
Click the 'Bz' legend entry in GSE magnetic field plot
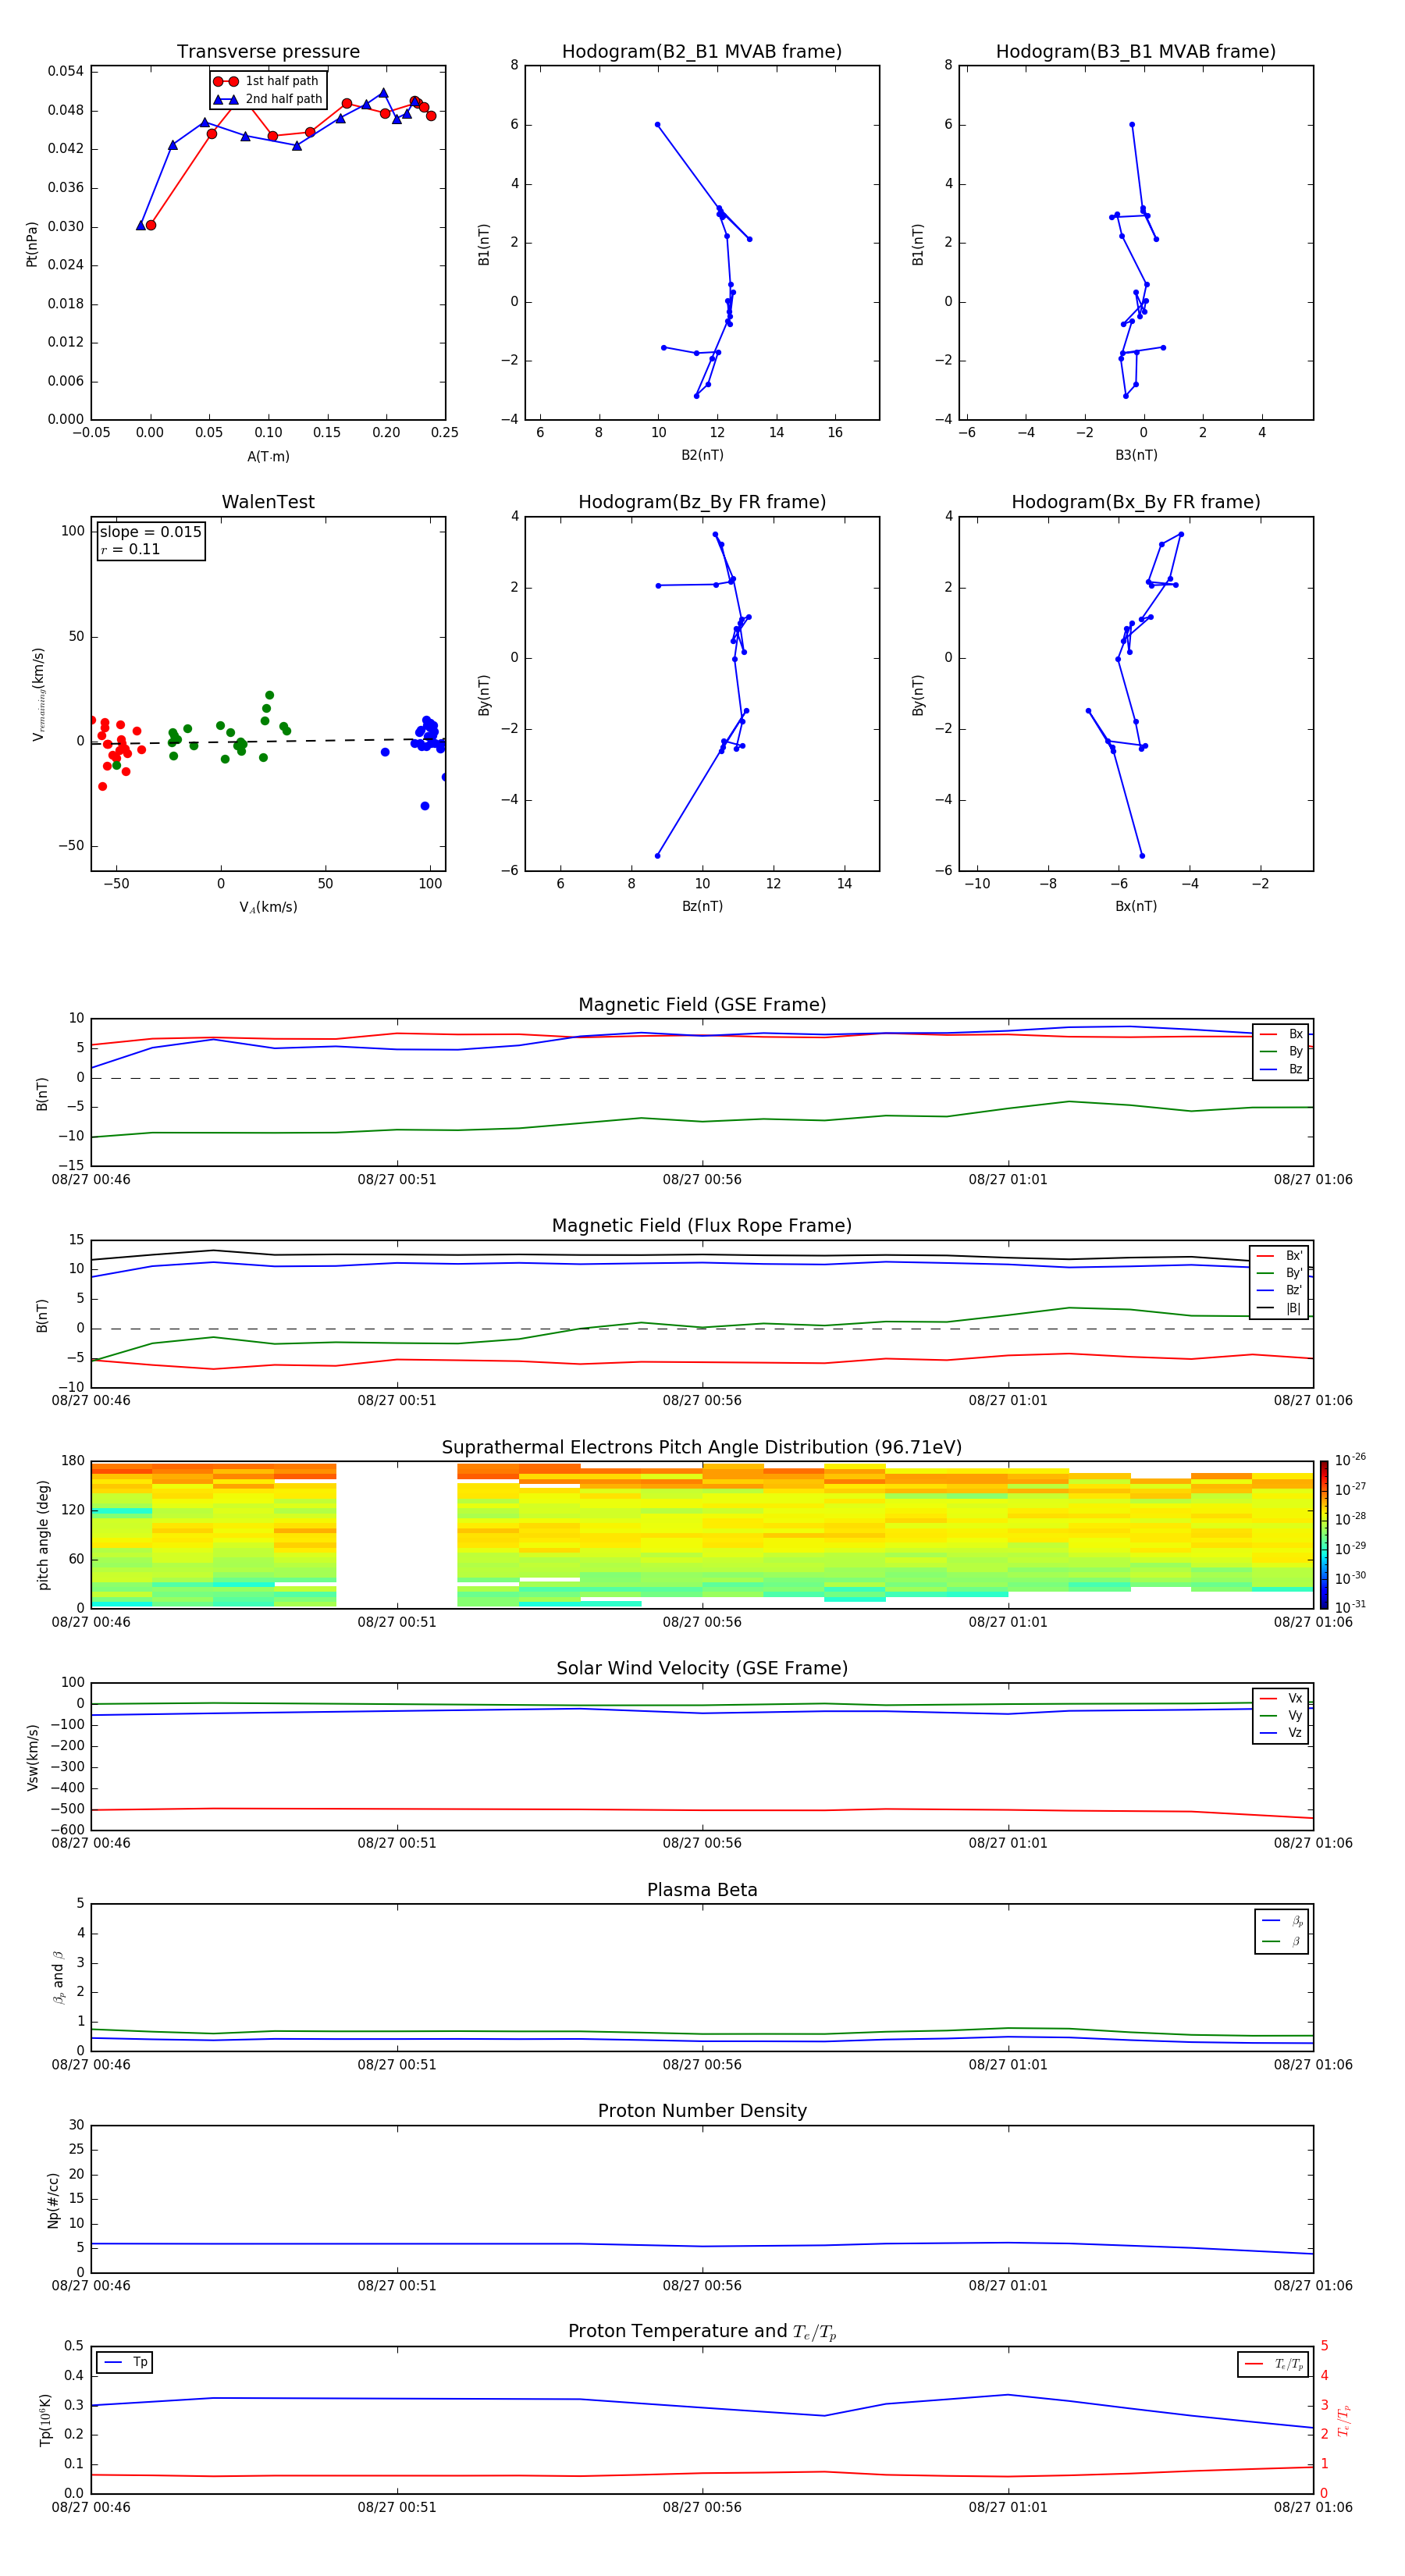click(1281, 1069)
